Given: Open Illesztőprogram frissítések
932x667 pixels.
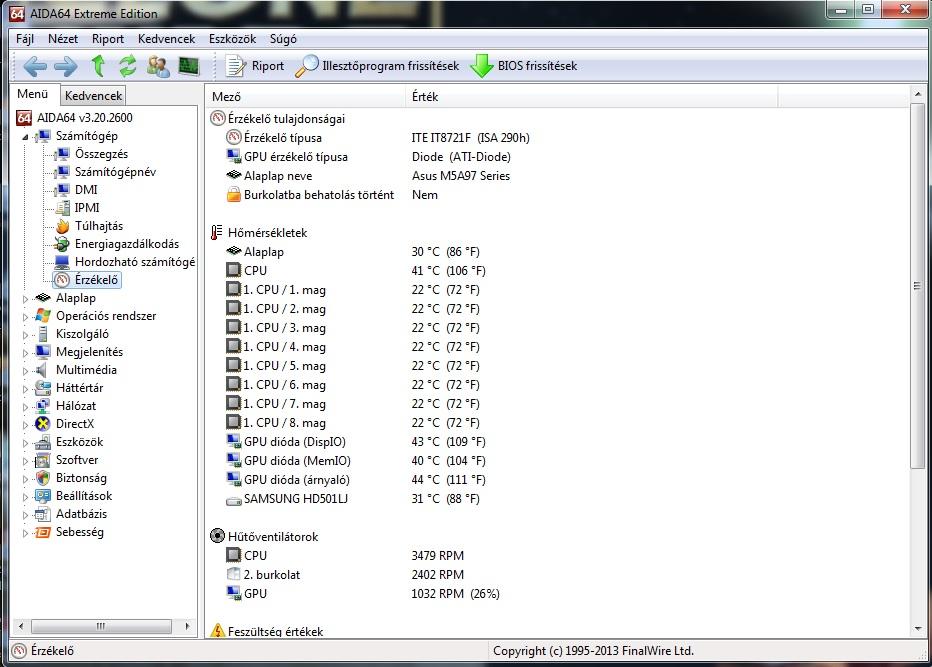Looking at the screenshot, I should (x=377, y=66).
